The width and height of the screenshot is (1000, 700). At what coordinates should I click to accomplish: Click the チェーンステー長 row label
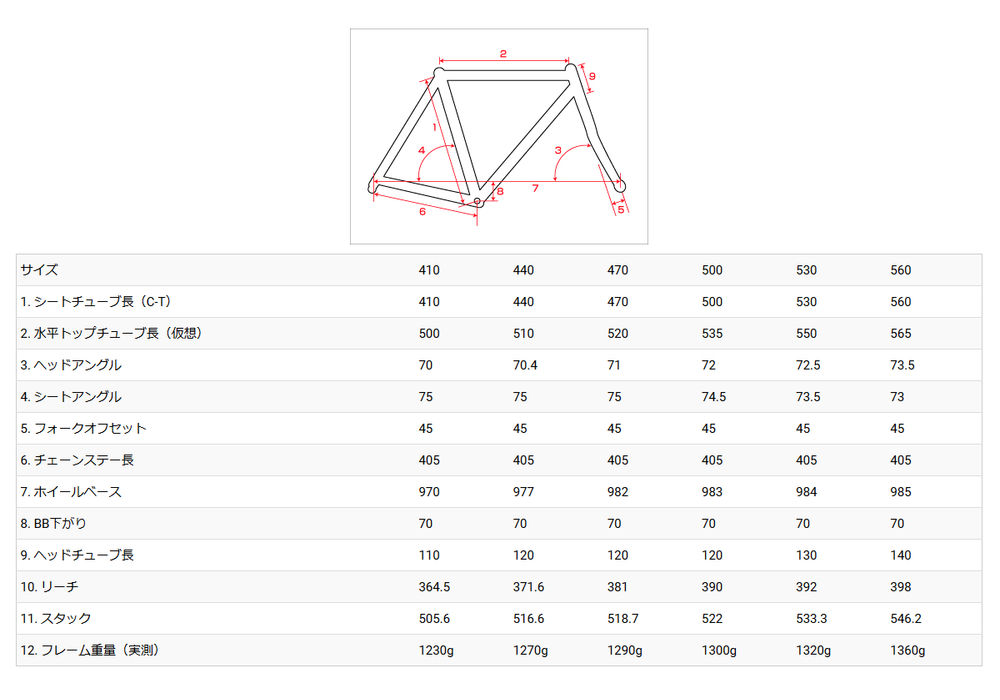coord(77,460)
